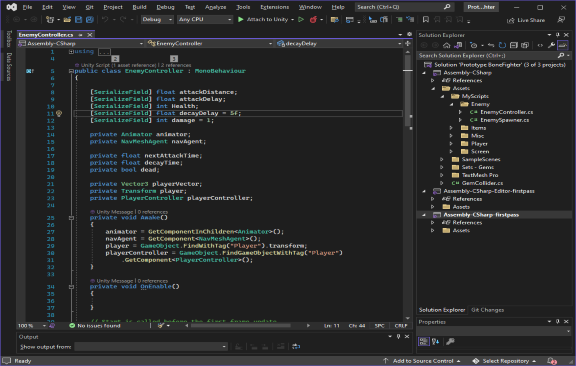Click notifications bell icon in status bar
576x366 pixels.
551,361
